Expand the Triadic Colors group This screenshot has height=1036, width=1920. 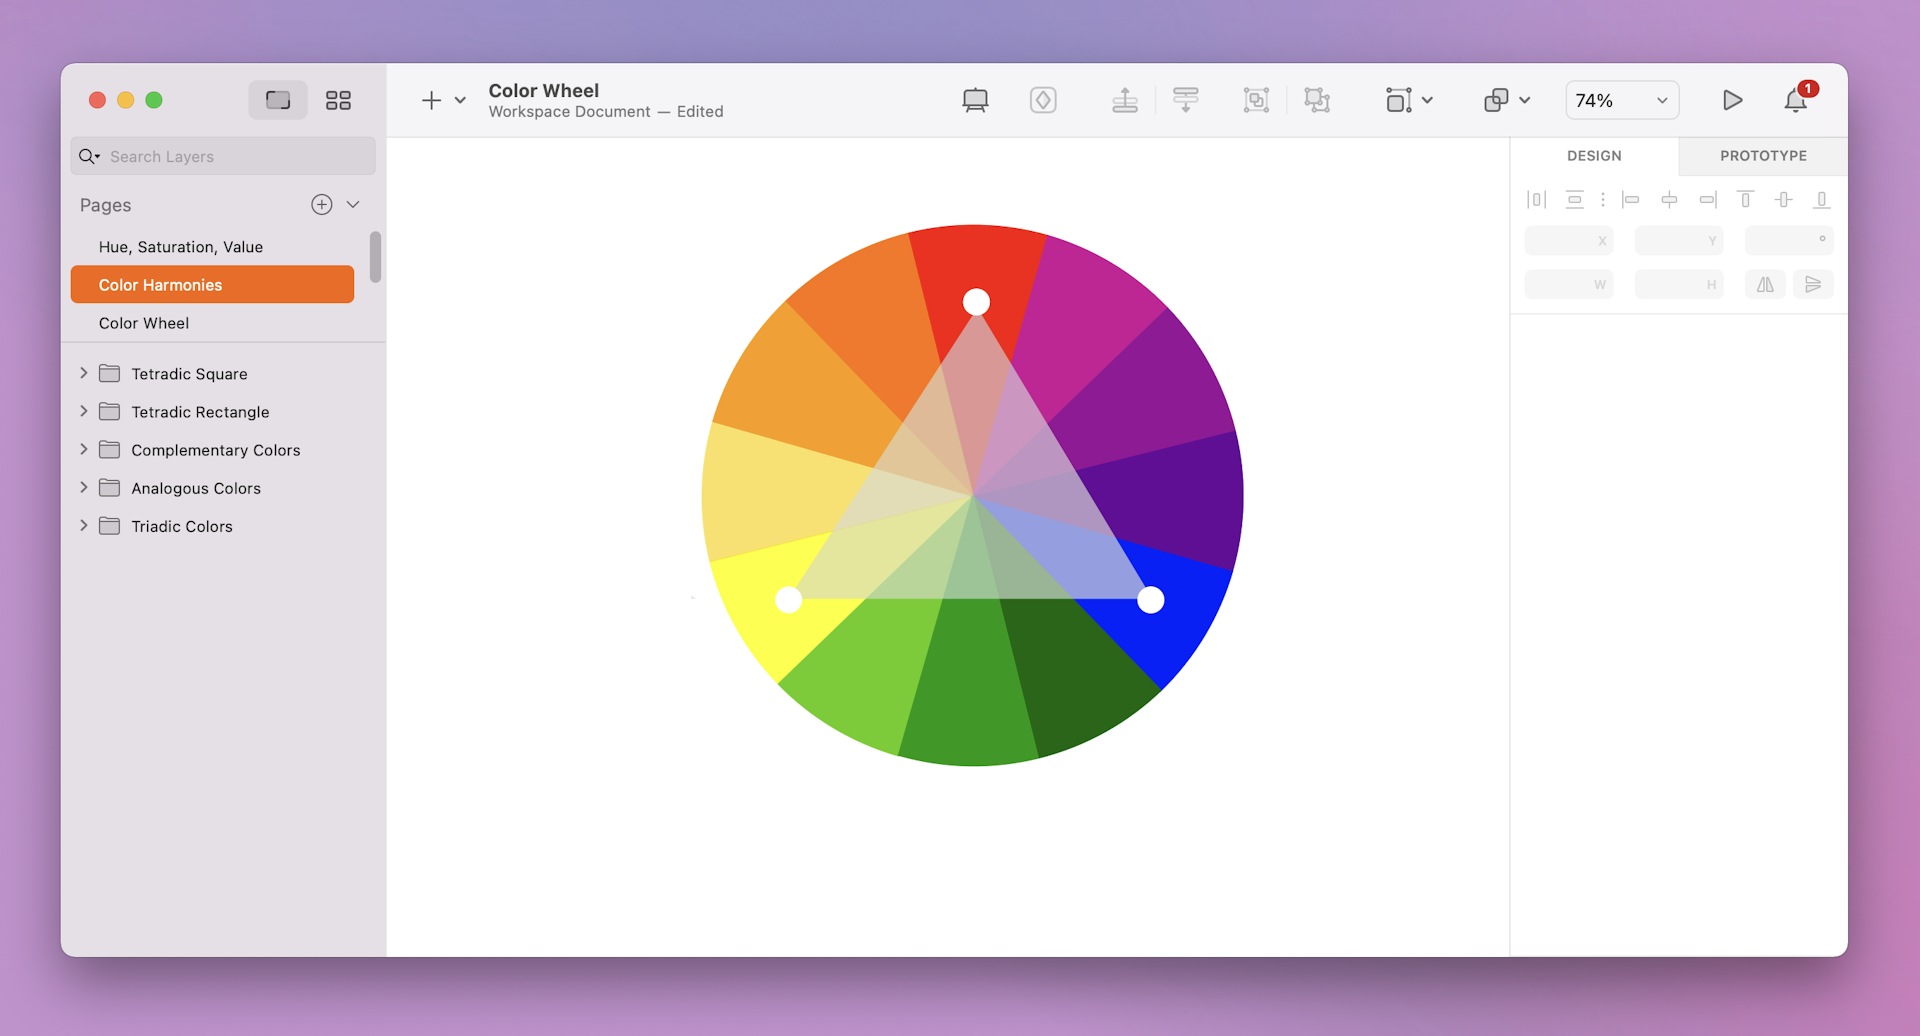(x=84, y=525)
